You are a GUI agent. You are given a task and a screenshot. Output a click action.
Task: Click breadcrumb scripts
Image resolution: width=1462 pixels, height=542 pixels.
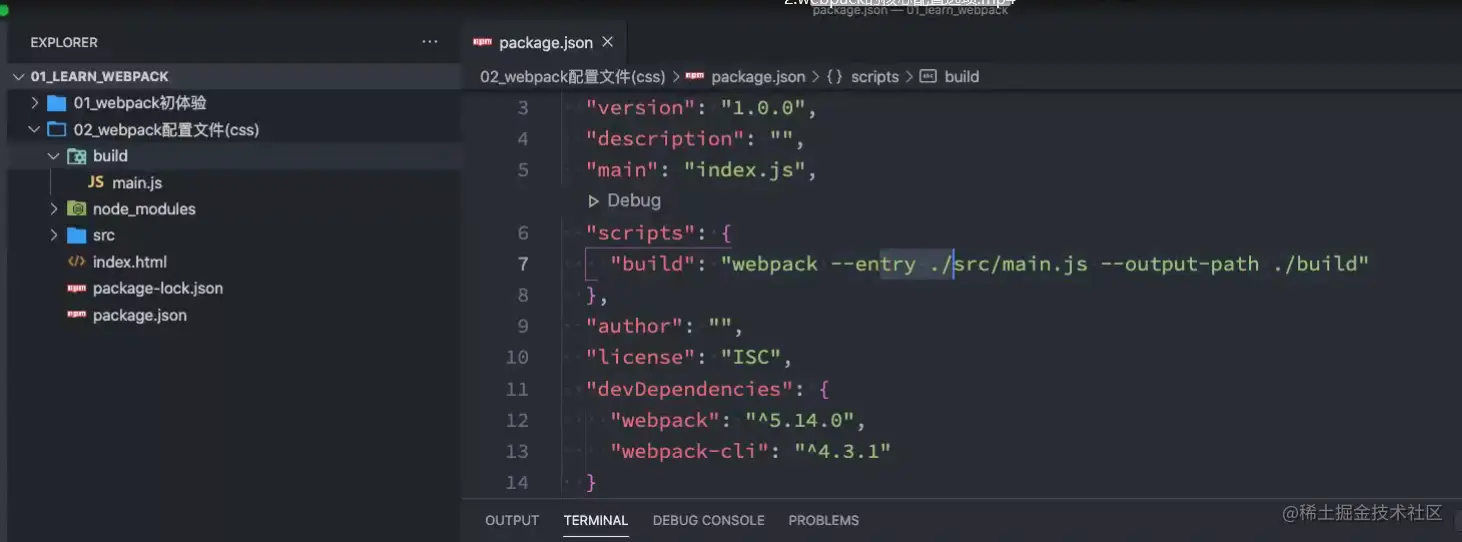click(x=875, y=76)
